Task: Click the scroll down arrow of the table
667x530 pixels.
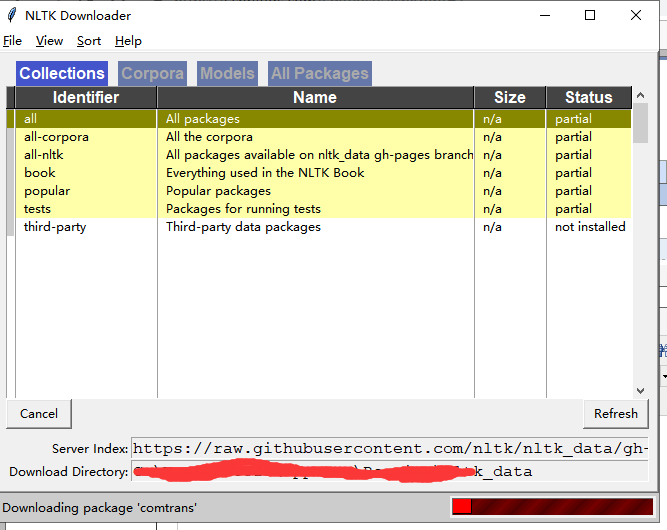Action: coord(640,390)
